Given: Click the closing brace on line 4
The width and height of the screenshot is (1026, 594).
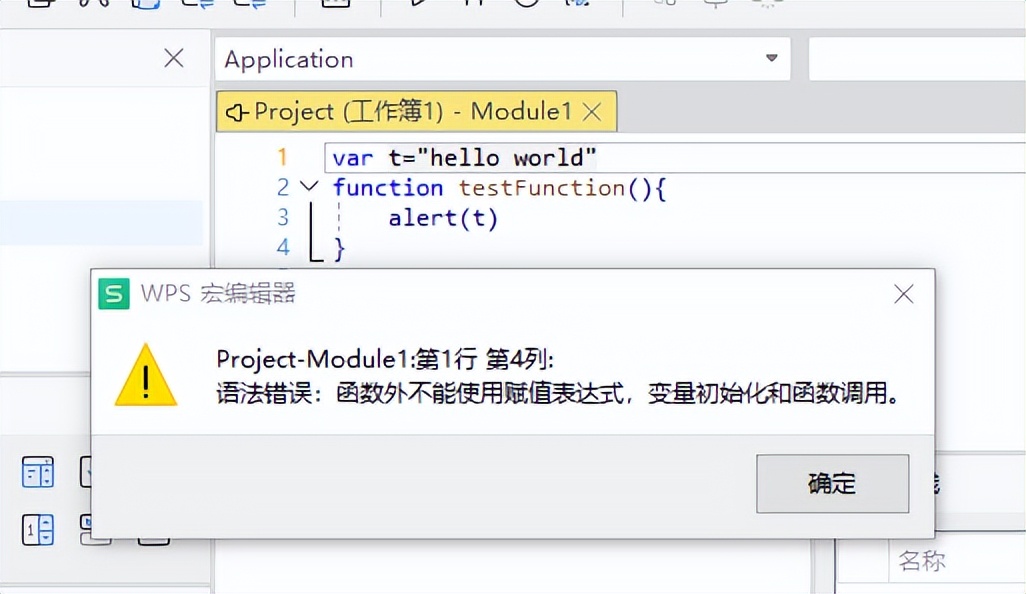Looking at the screenshot, I should [339, 249].
